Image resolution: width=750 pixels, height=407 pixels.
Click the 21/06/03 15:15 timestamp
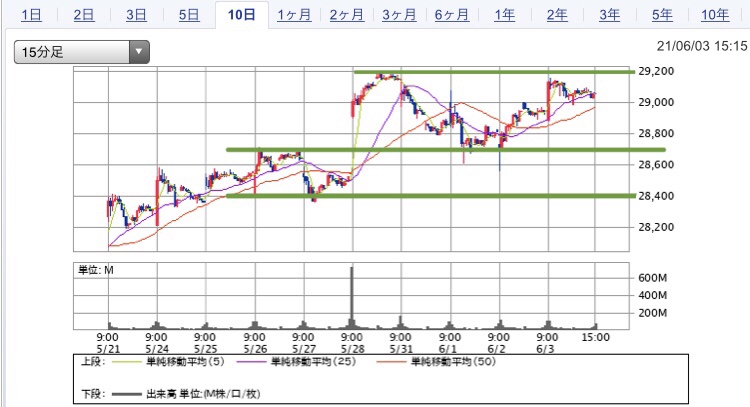(702, 46)
